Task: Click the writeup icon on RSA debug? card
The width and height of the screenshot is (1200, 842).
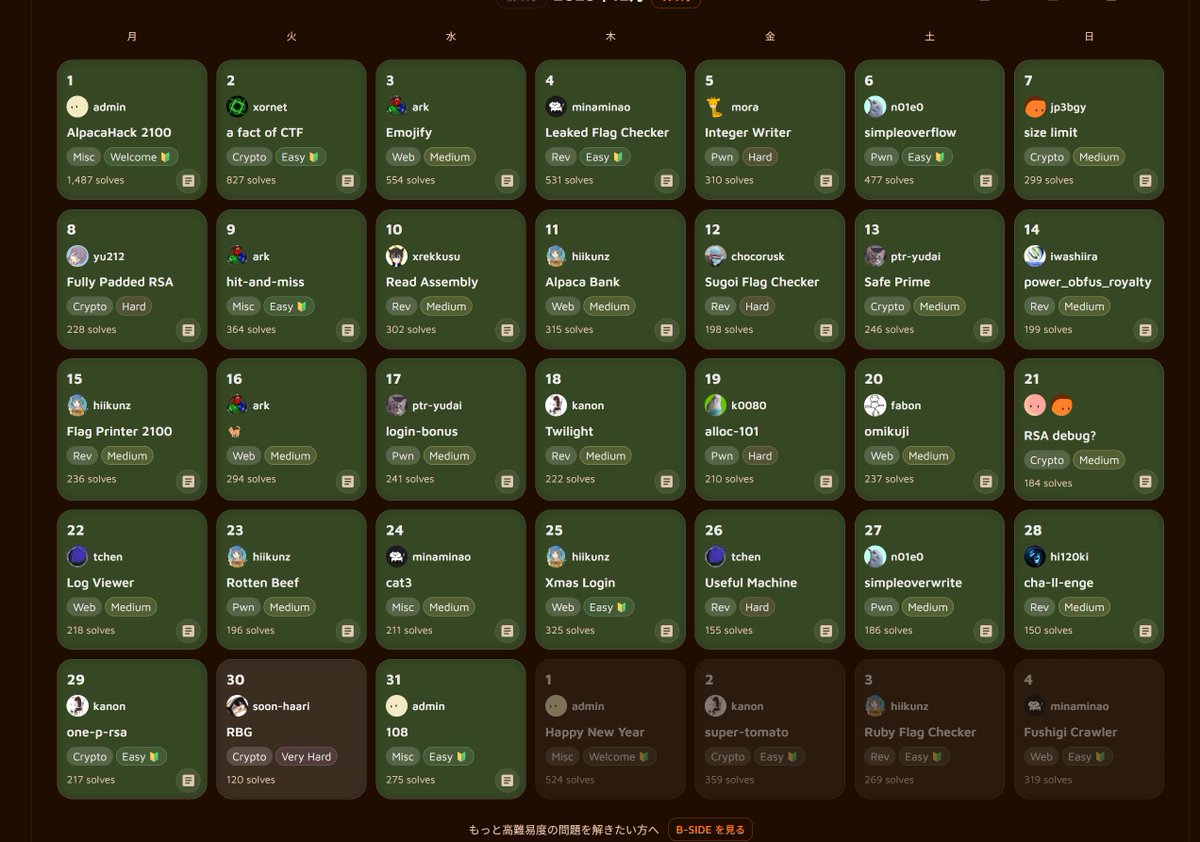Action: pyautogui.click(x=1145, y=482)
